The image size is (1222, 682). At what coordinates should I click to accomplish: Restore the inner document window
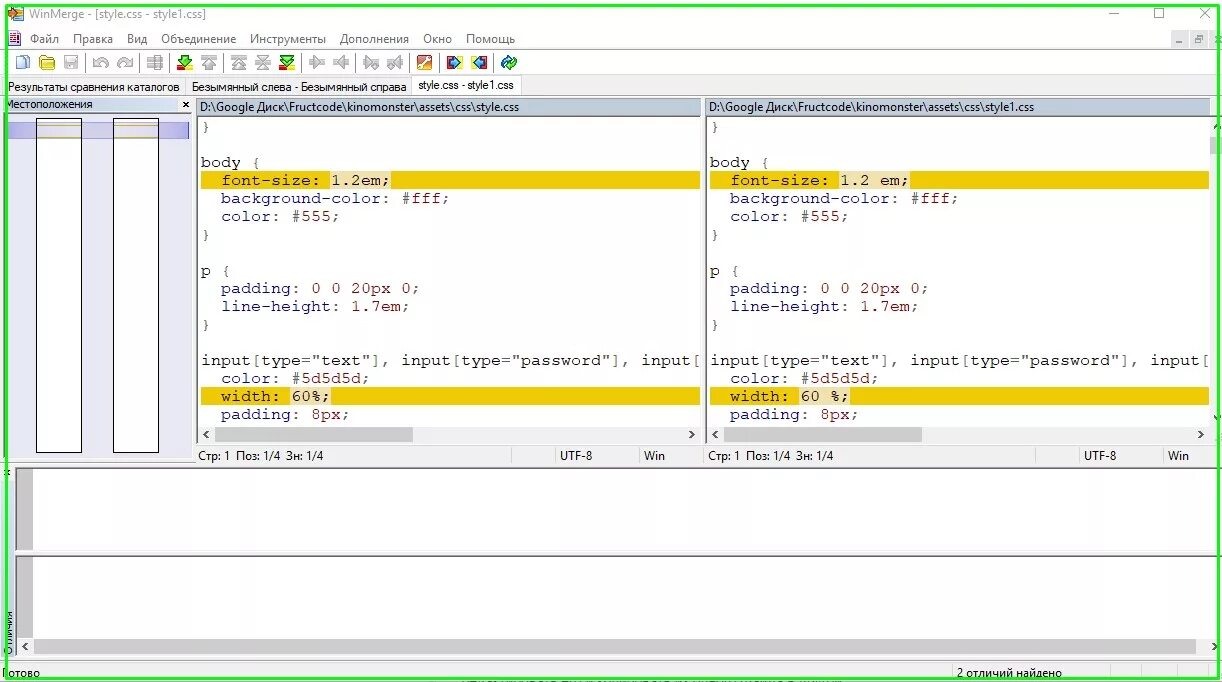[x=1198, y=40]
